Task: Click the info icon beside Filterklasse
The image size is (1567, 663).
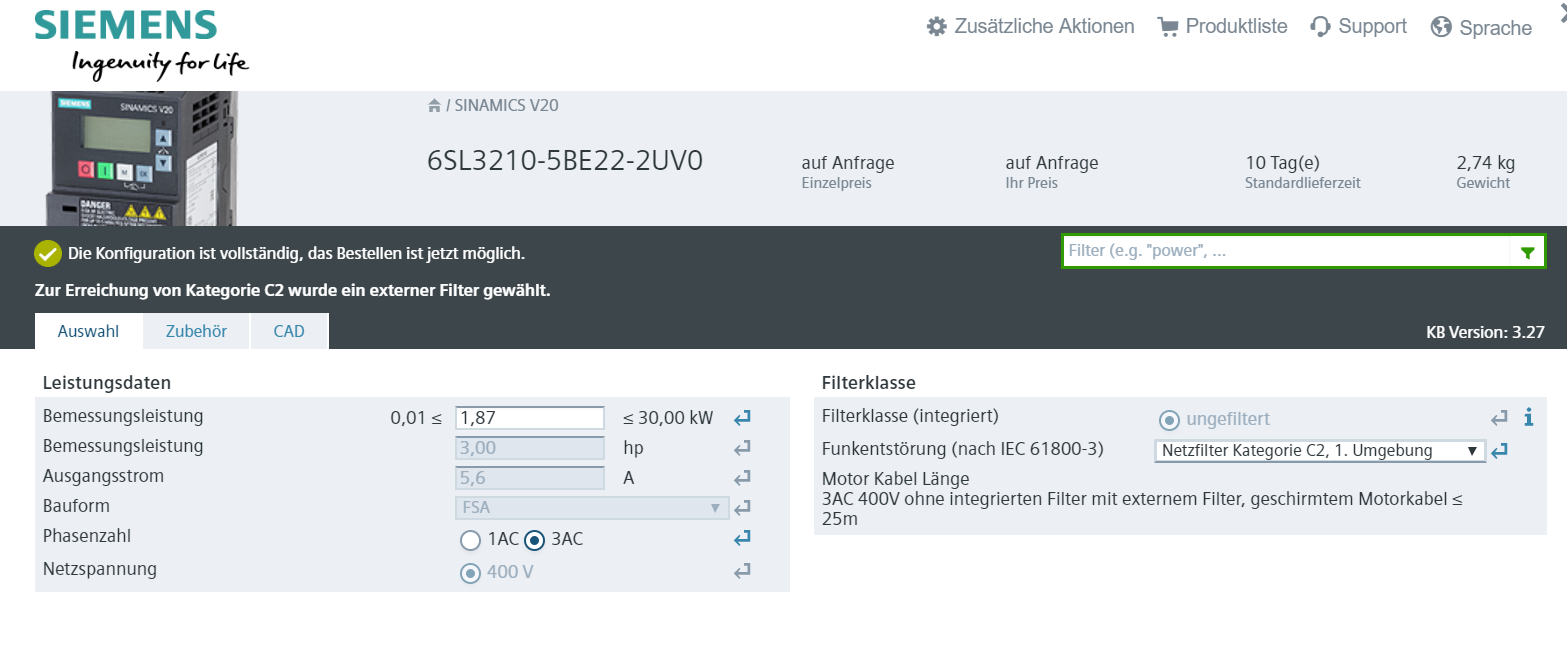Action: 1528,418
